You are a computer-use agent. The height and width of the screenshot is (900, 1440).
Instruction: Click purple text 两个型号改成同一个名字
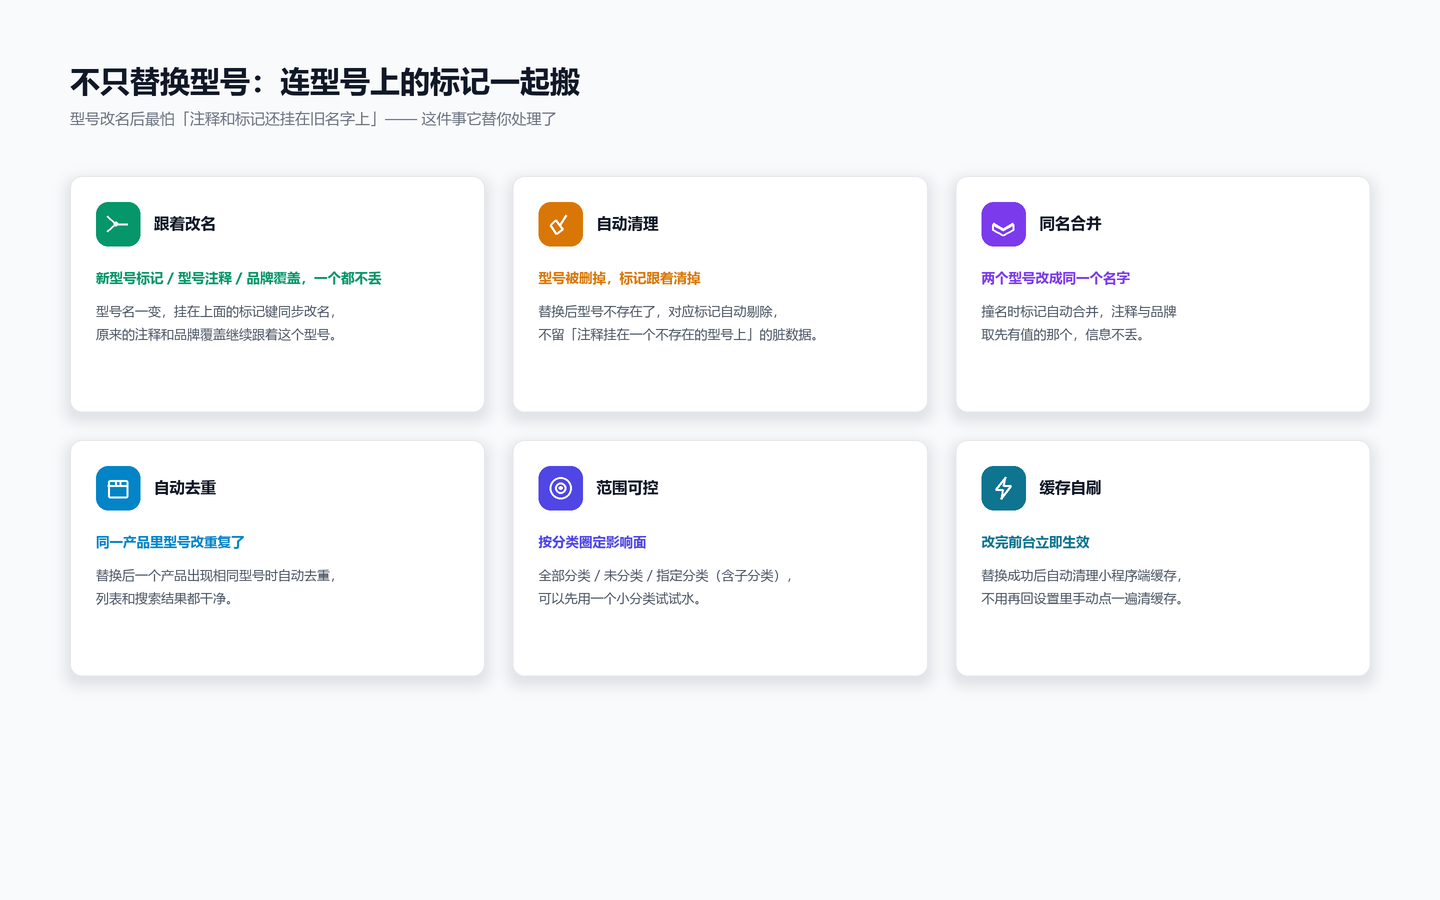1055,278
